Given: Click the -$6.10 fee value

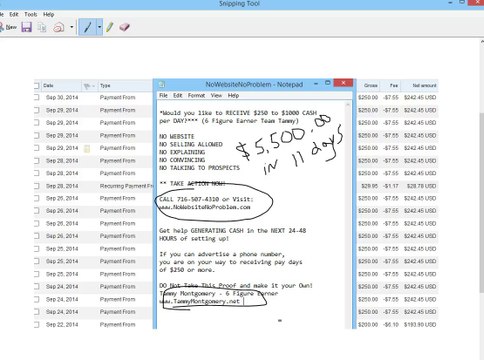Looking at the screenshot, I should [x=391, y=325].
